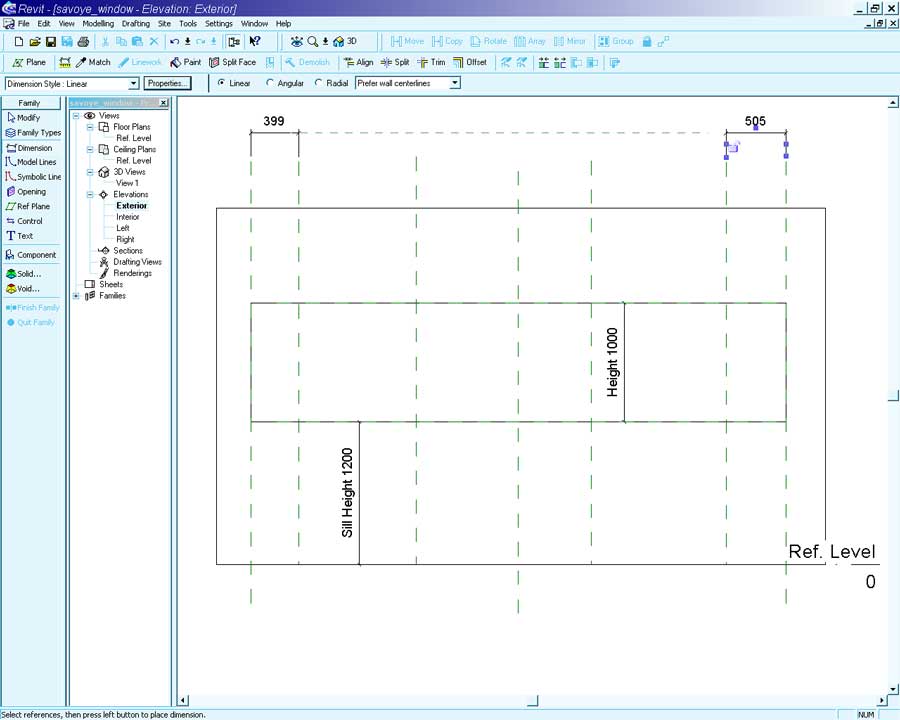Screen dimensions: 900x720
Task: Click the Sill Height 1200 dimension label
Action: pyautogui.click(x=347, y=493)
